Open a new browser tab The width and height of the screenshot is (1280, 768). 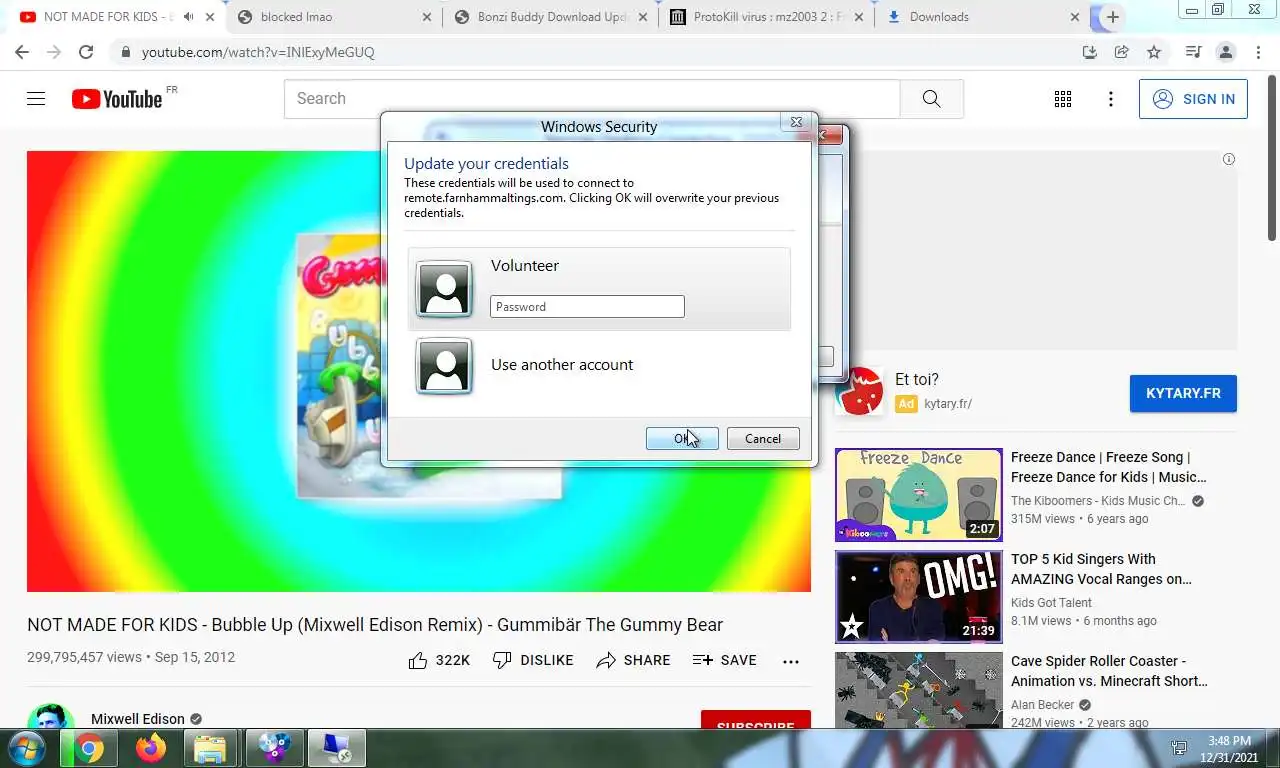pos(1112,17)
